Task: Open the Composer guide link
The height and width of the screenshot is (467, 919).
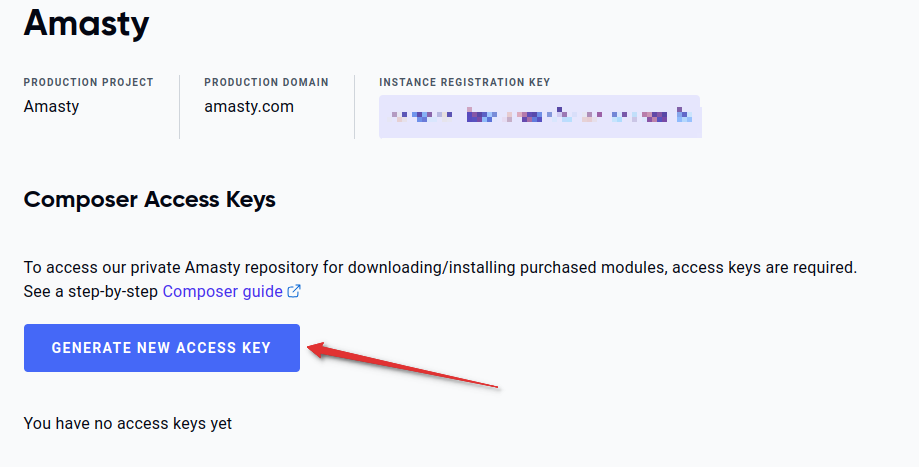Action: (x=223, y=291)
